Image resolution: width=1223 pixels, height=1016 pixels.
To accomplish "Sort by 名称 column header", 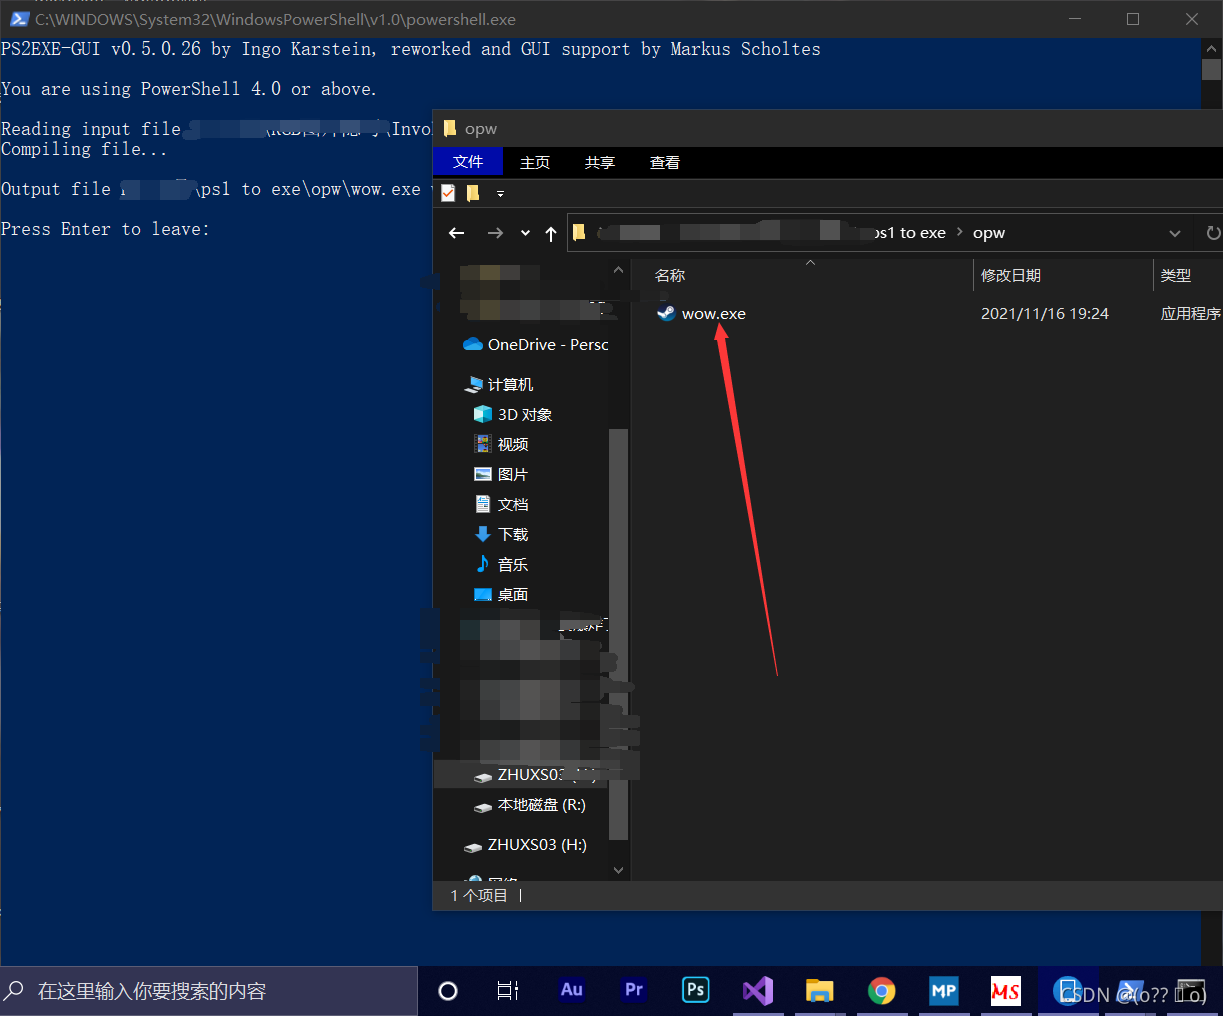I will coord(670,275).
